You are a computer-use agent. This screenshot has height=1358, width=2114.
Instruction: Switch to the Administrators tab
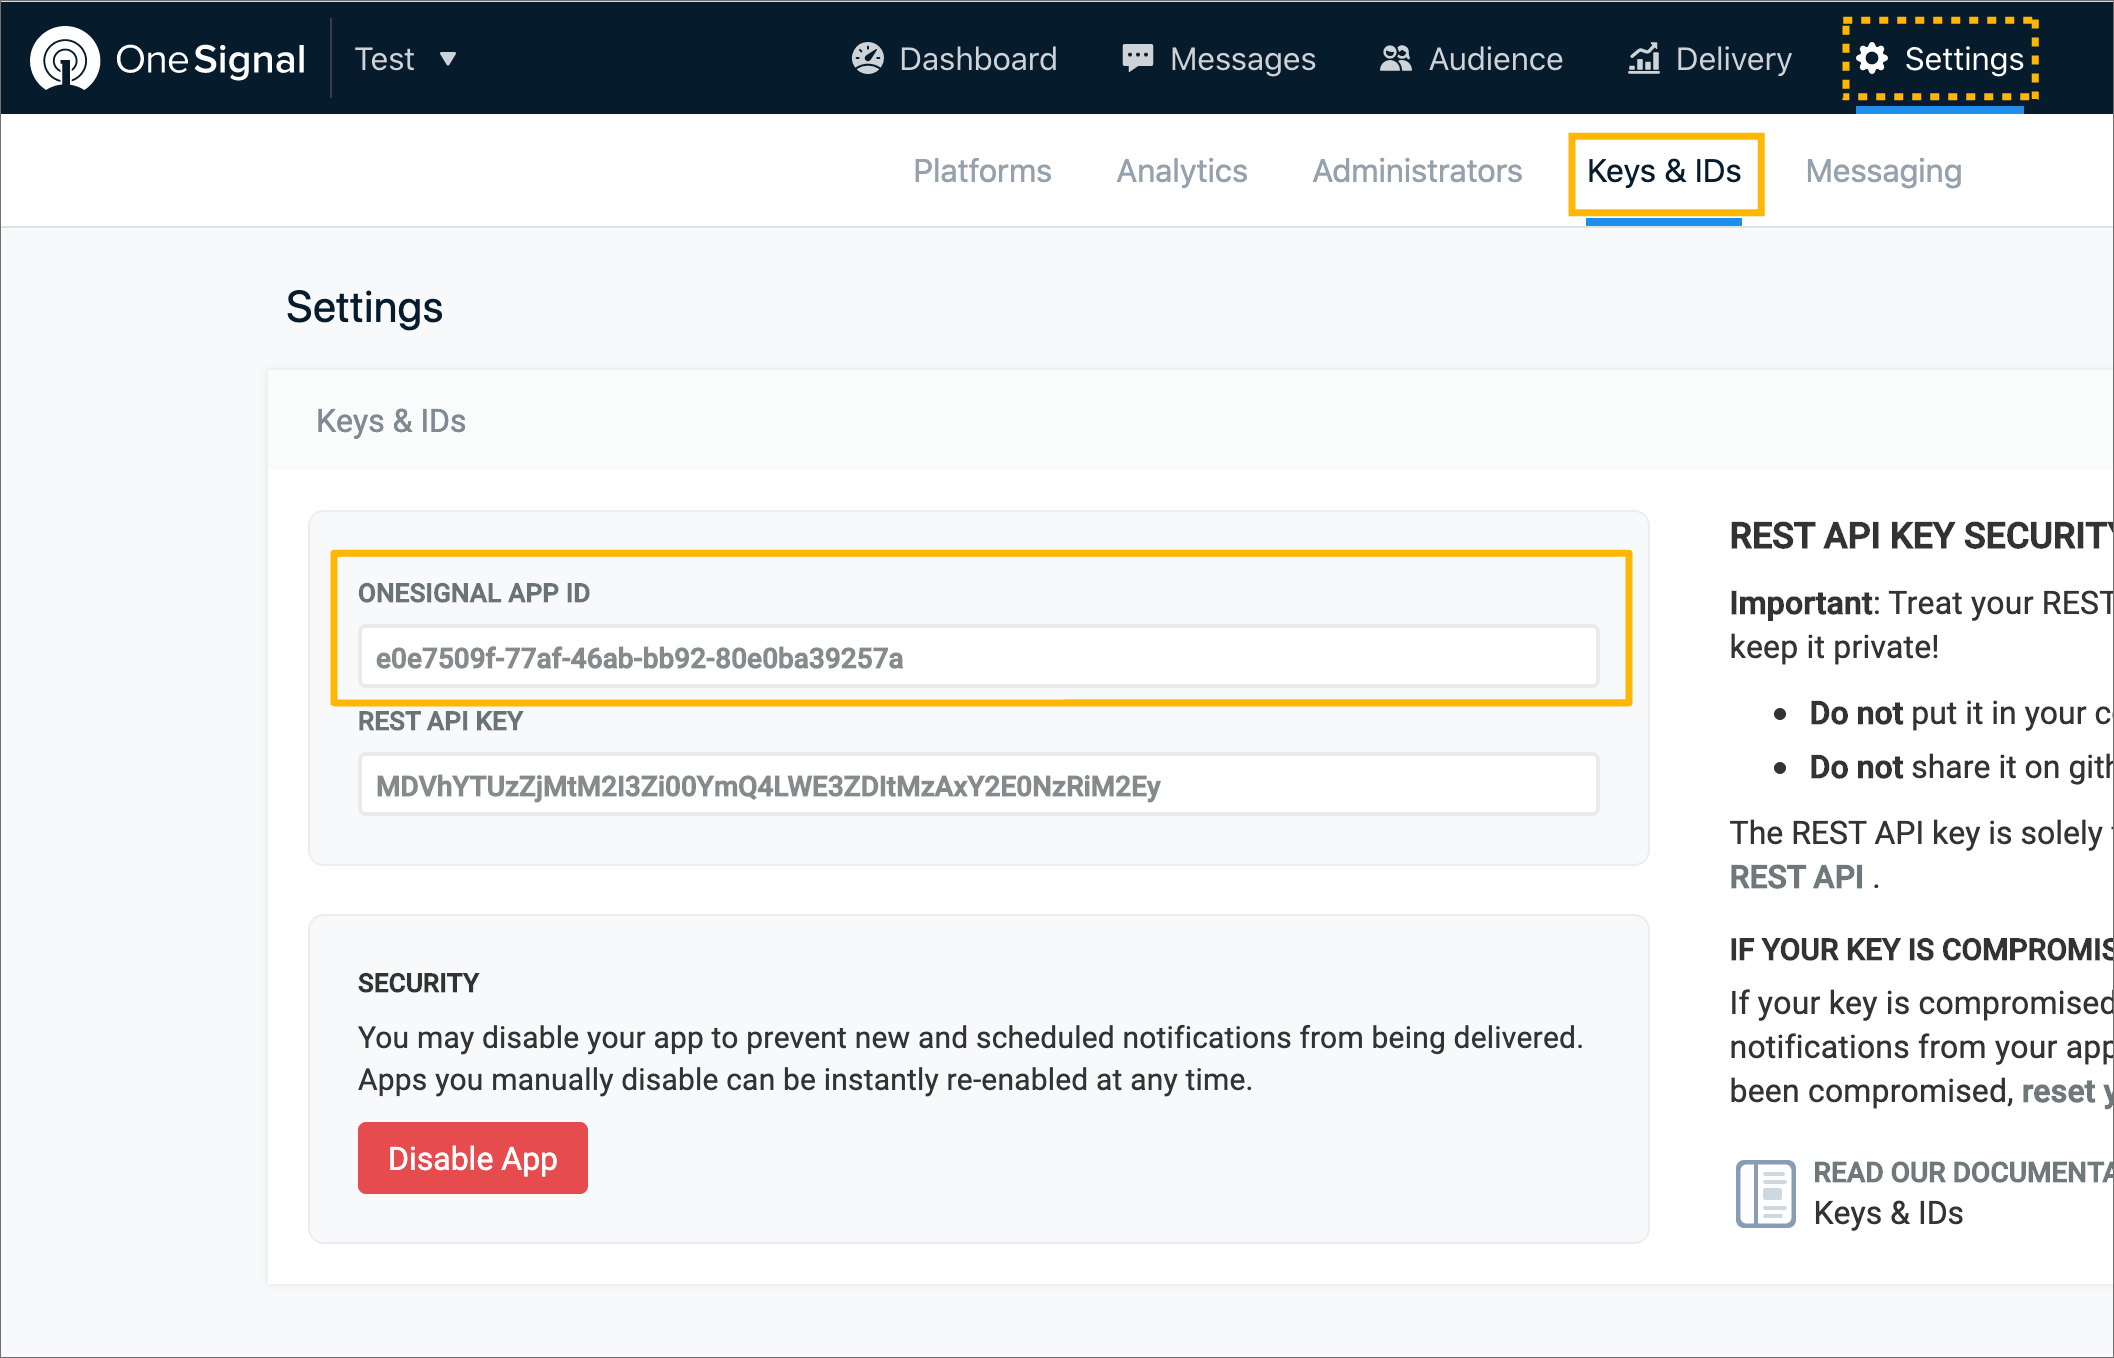(x=1417, y=171)
